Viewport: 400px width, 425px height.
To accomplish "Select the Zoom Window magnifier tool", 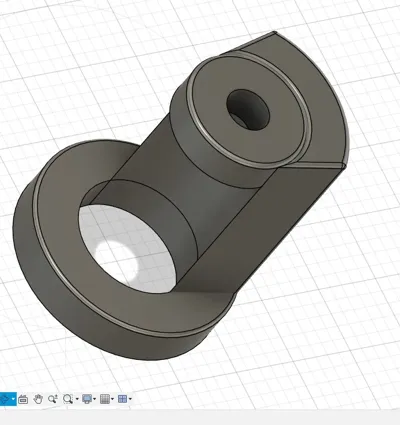I will click(68, 399).
